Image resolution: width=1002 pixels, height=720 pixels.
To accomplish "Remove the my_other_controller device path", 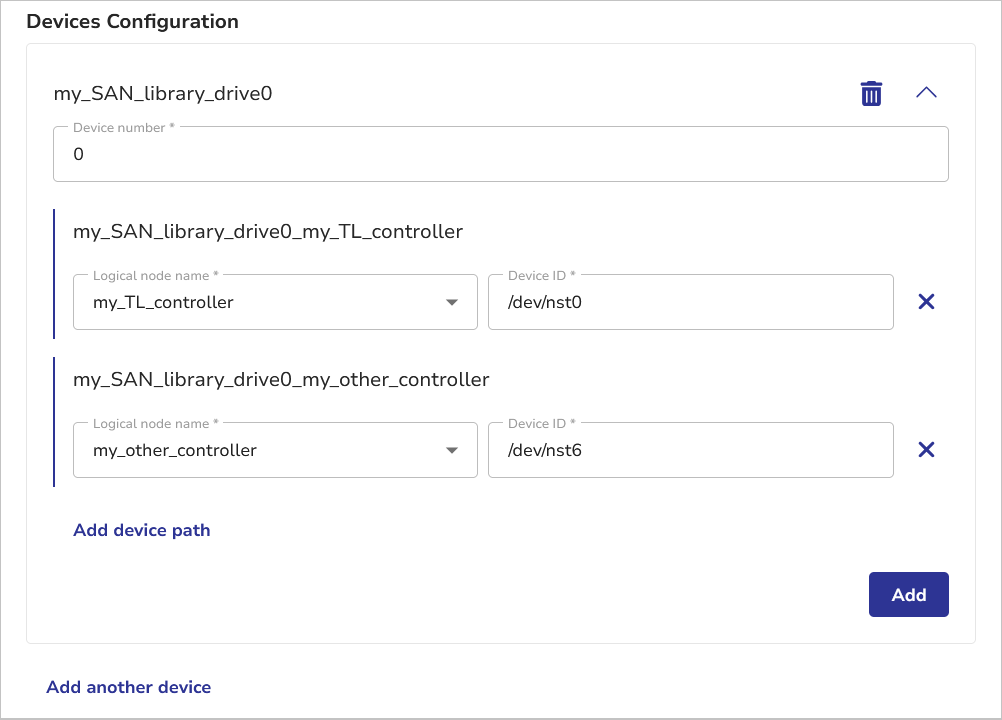I will [x=926, y=450].
